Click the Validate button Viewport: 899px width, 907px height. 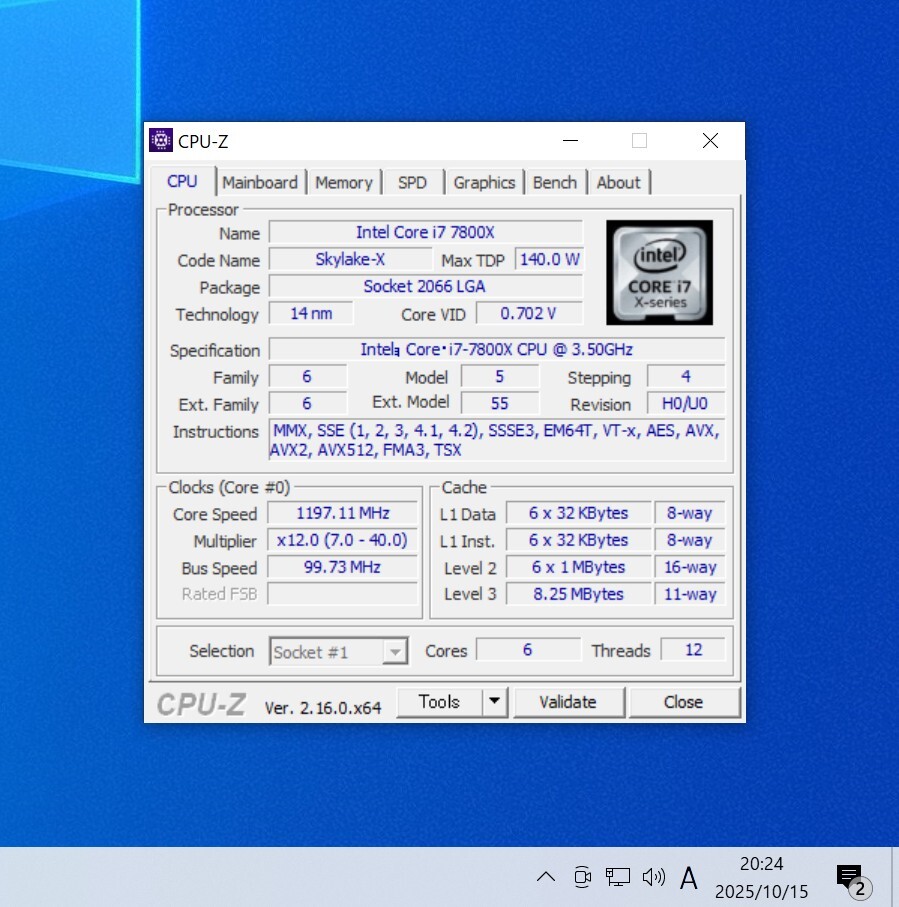coord(568,702)
